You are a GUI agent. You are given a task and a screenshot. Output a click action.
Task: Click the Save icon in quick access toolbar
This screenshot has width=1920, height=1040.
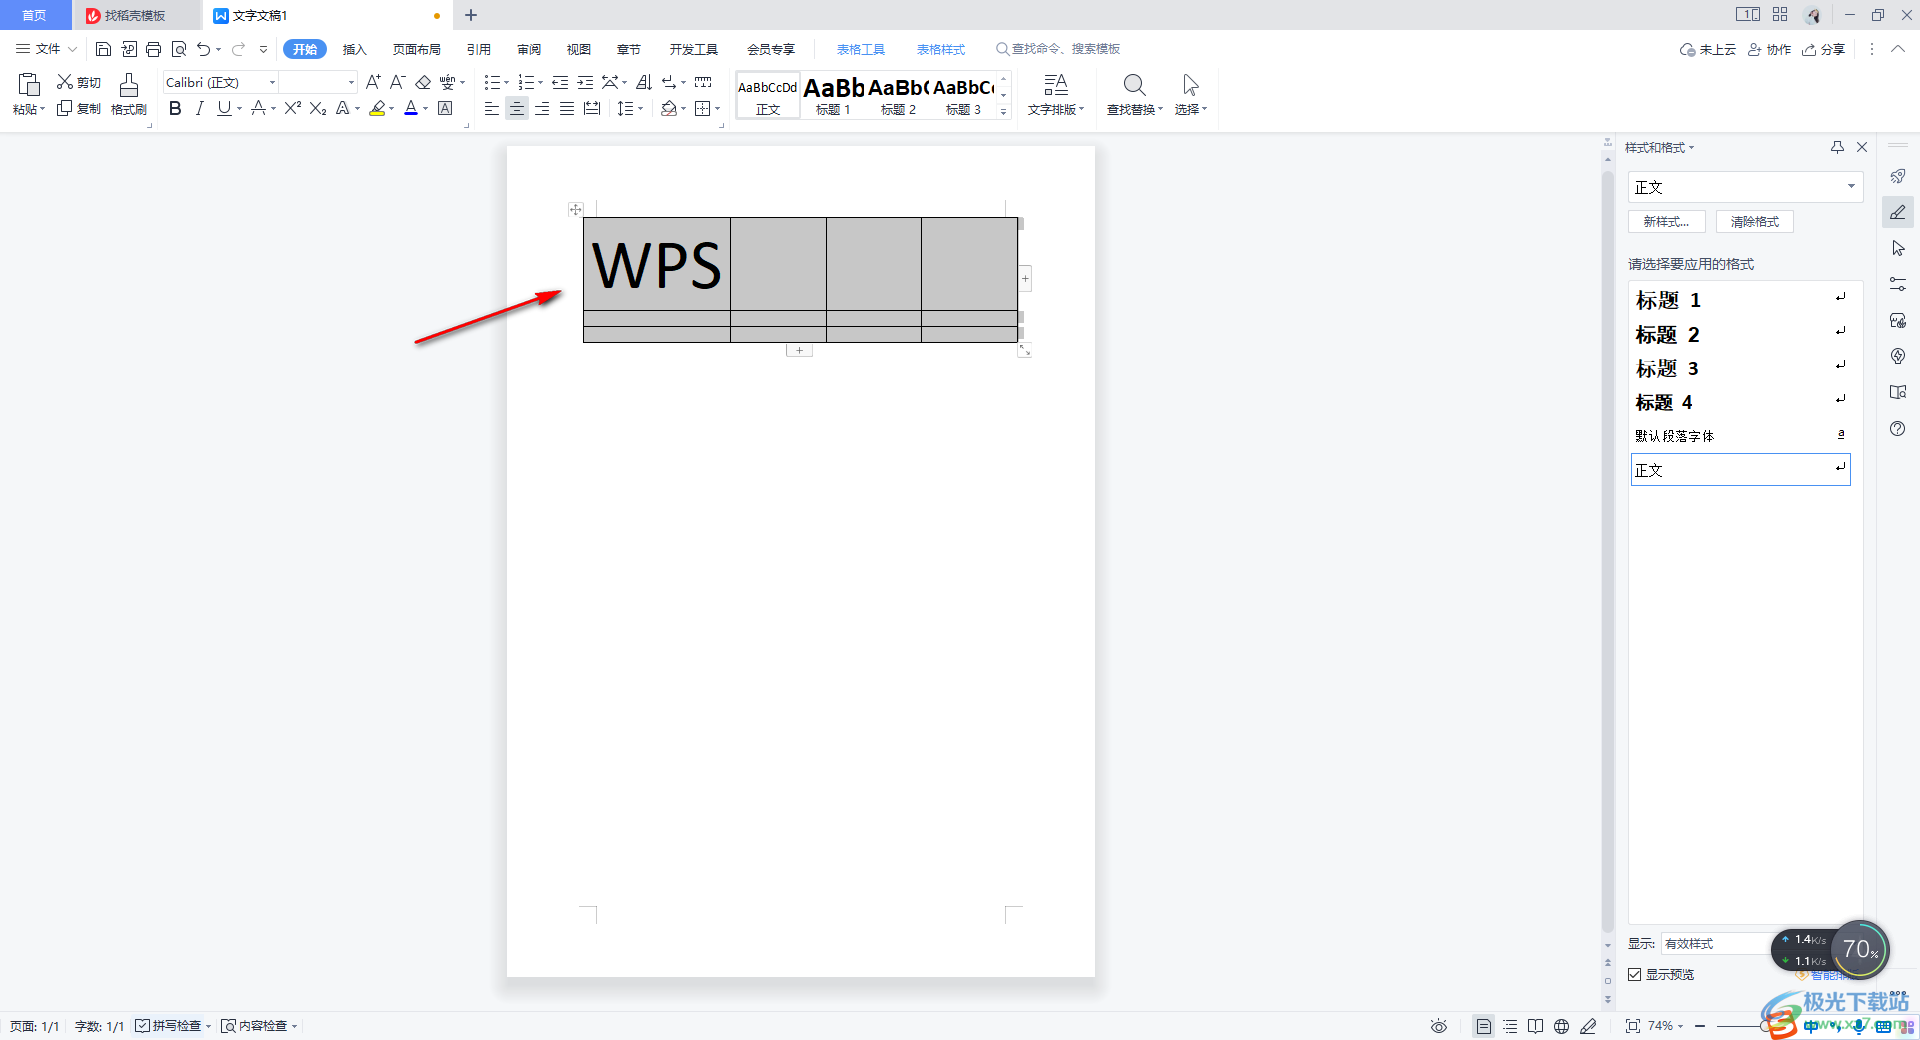pyautogui.click(x=103, y=49)
